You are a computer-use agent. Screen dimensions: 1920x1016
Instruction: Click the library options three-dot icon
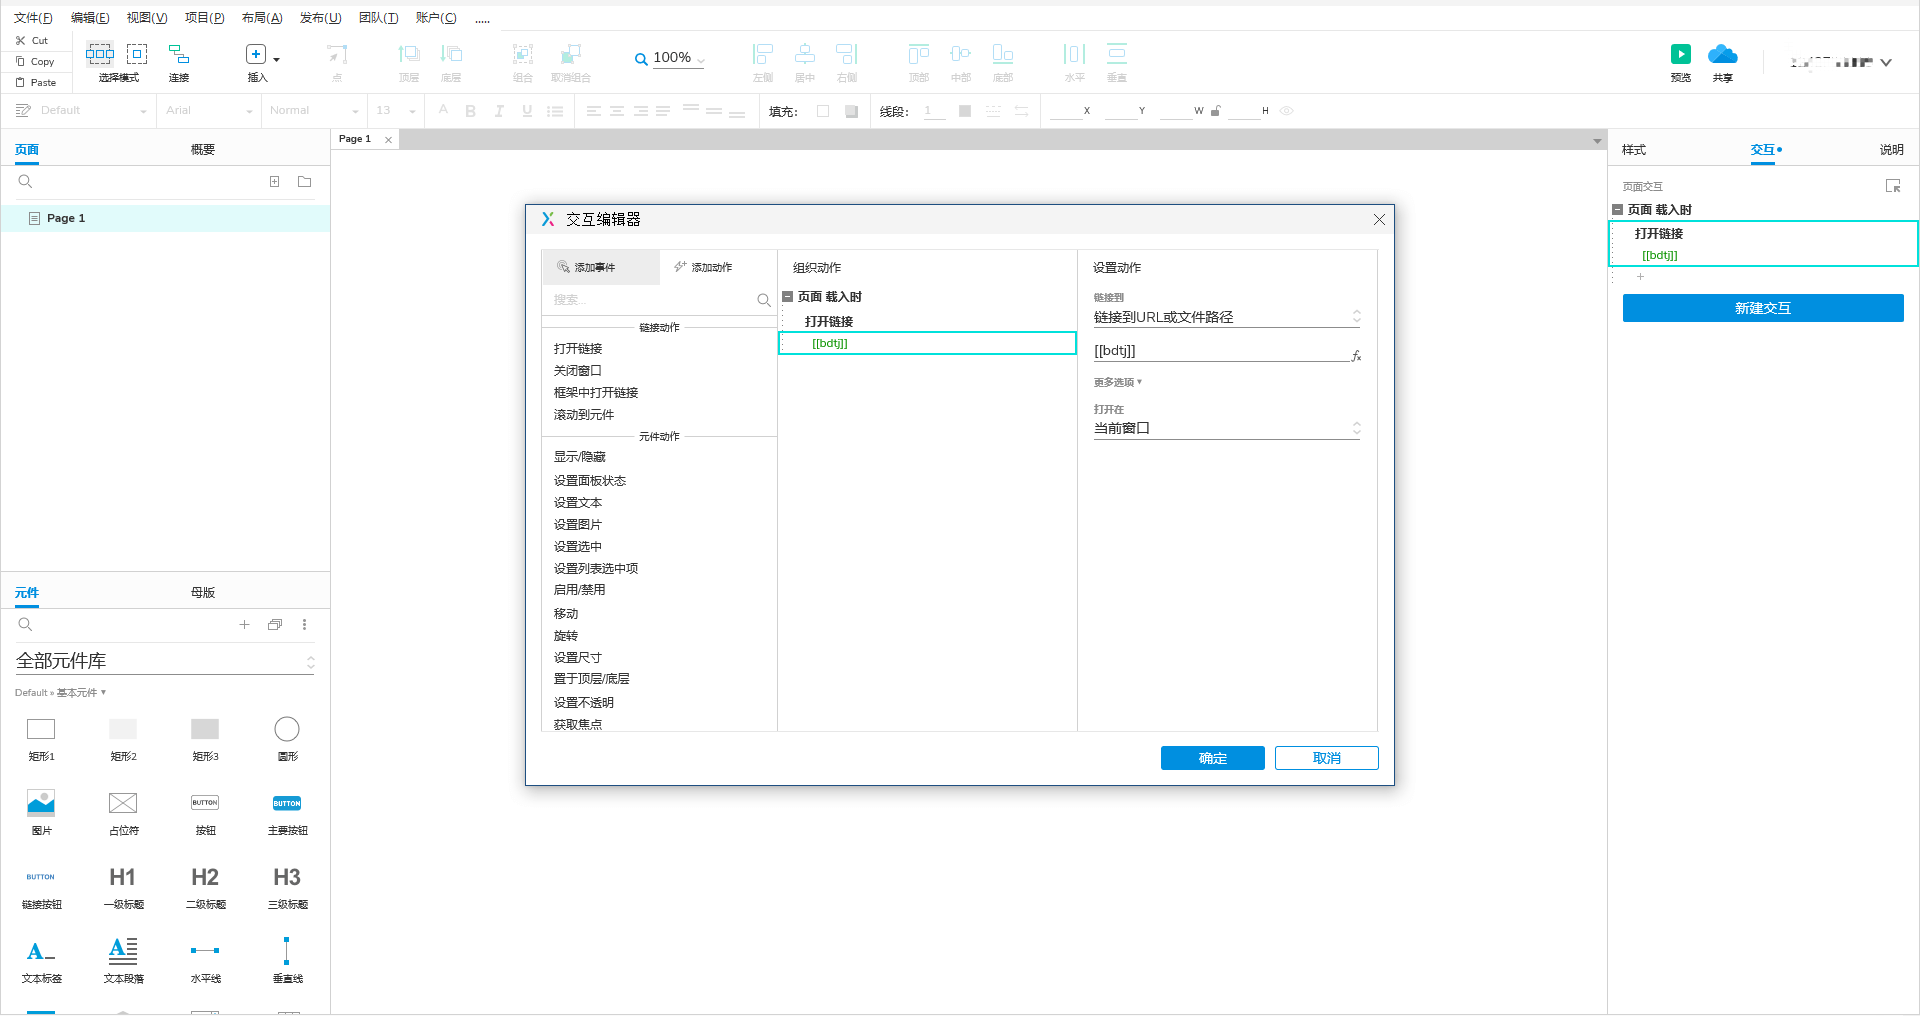coord(305,625)
